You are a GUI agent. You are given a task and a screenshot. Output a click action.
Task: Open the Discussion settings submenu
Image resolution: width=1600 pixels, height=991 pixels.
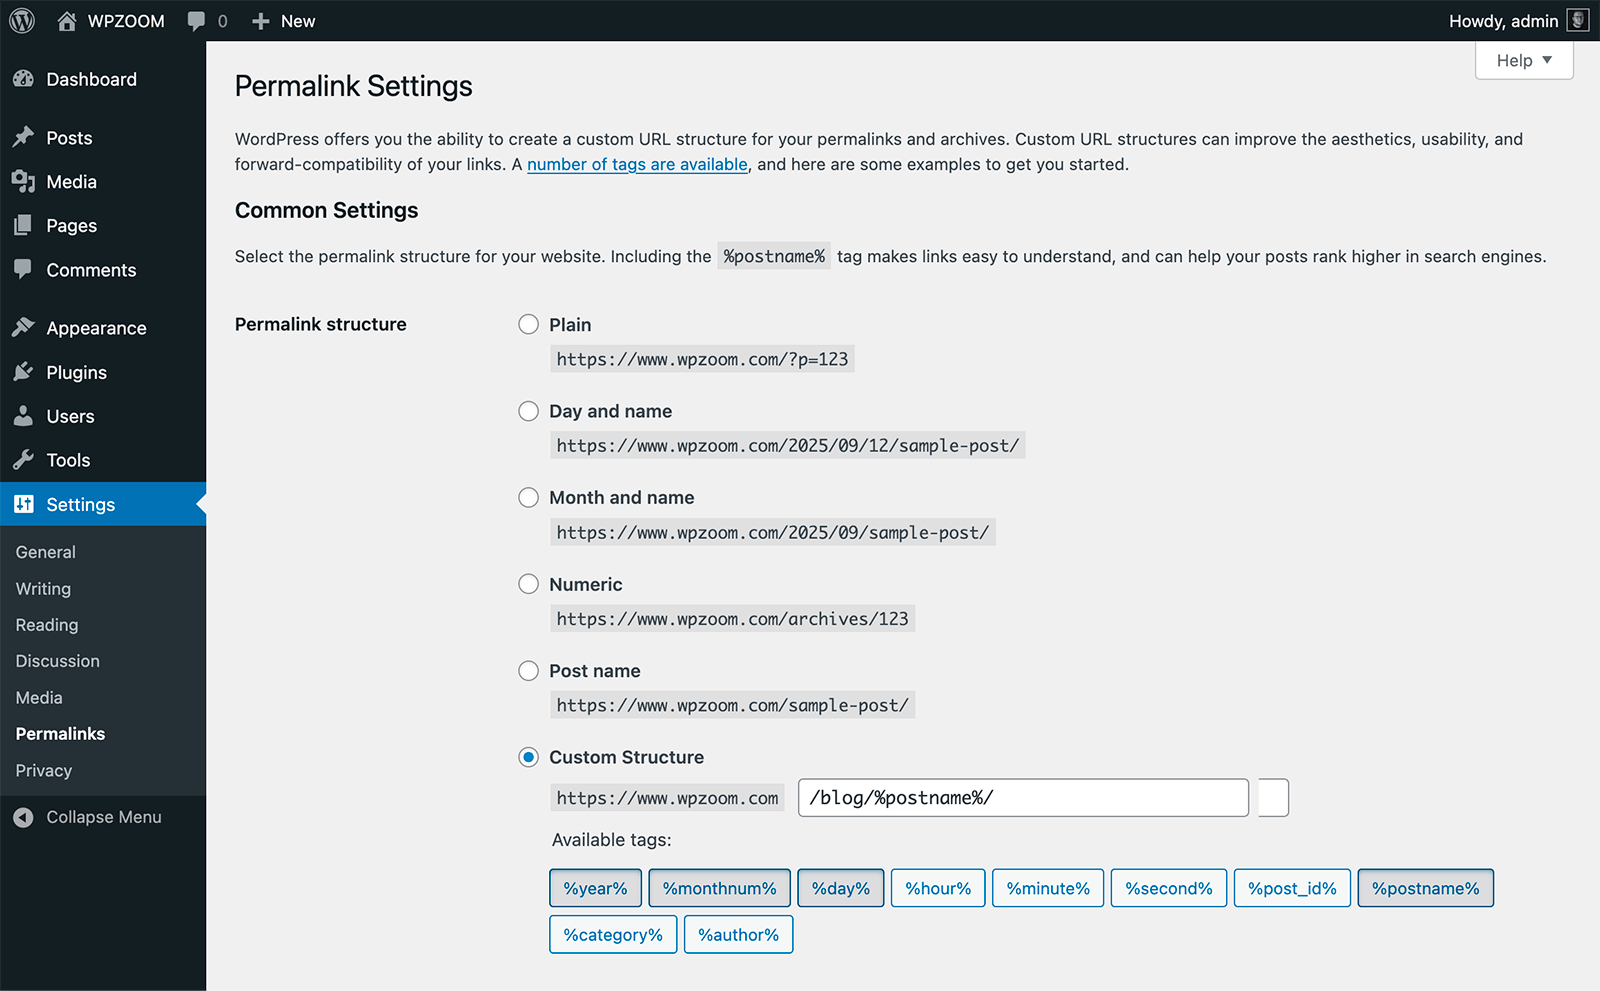click(58, 661)
